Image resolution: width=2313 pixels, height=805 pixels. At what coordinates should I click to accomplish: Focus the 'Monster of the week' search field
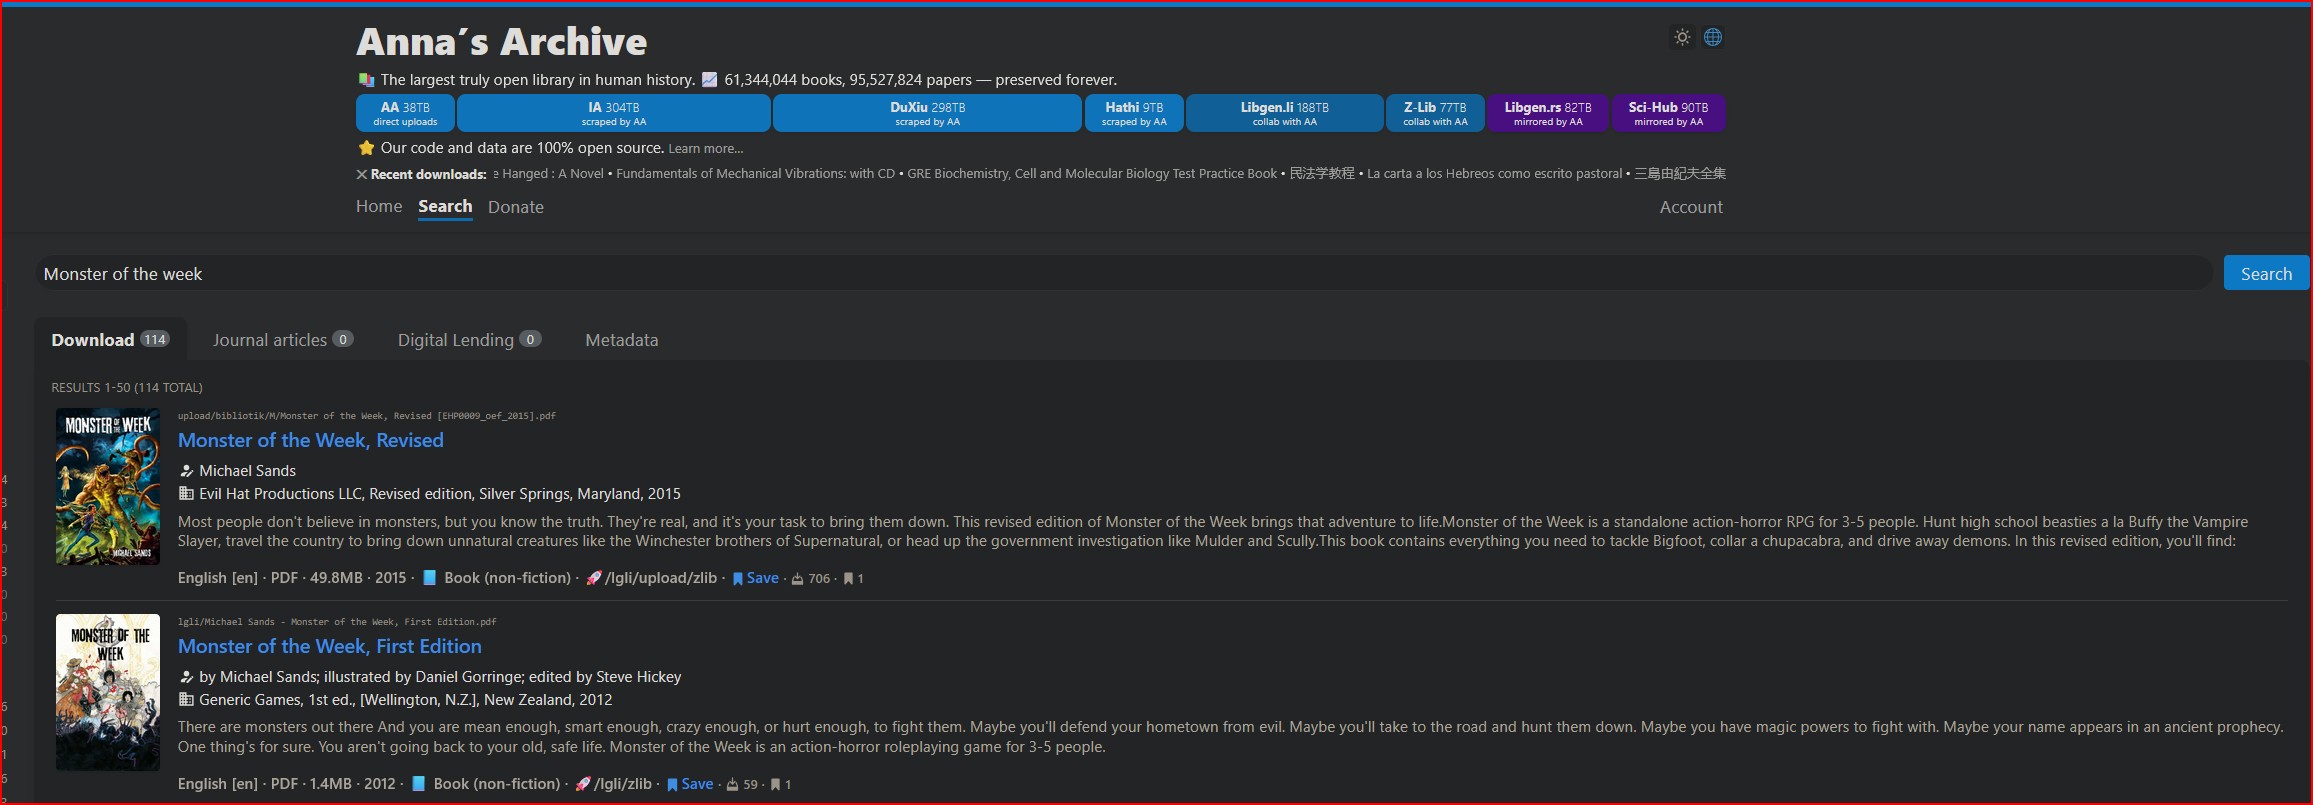[x=1123, y=274]
